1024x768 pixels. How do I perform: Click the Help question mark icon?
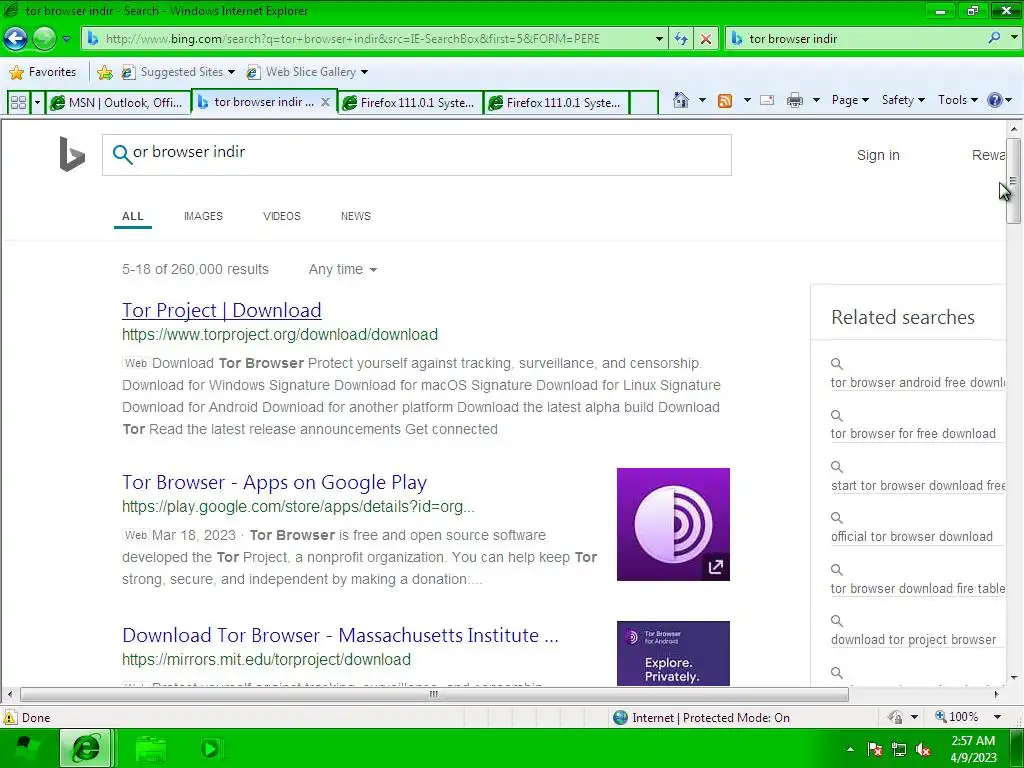pos(995,100)
